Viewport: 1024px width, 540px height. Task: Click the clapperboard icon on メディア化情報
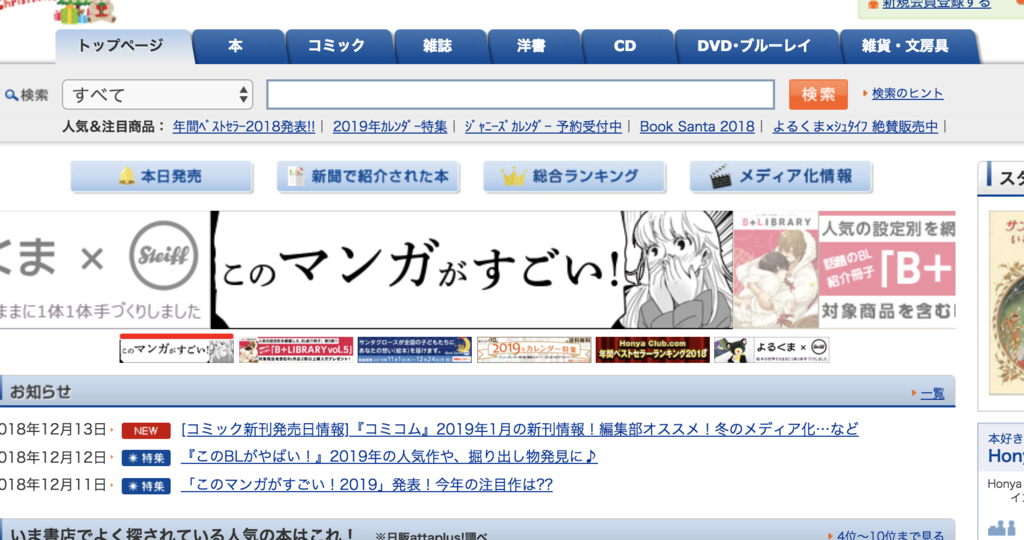pyautogui.click(x=720, y=177)
